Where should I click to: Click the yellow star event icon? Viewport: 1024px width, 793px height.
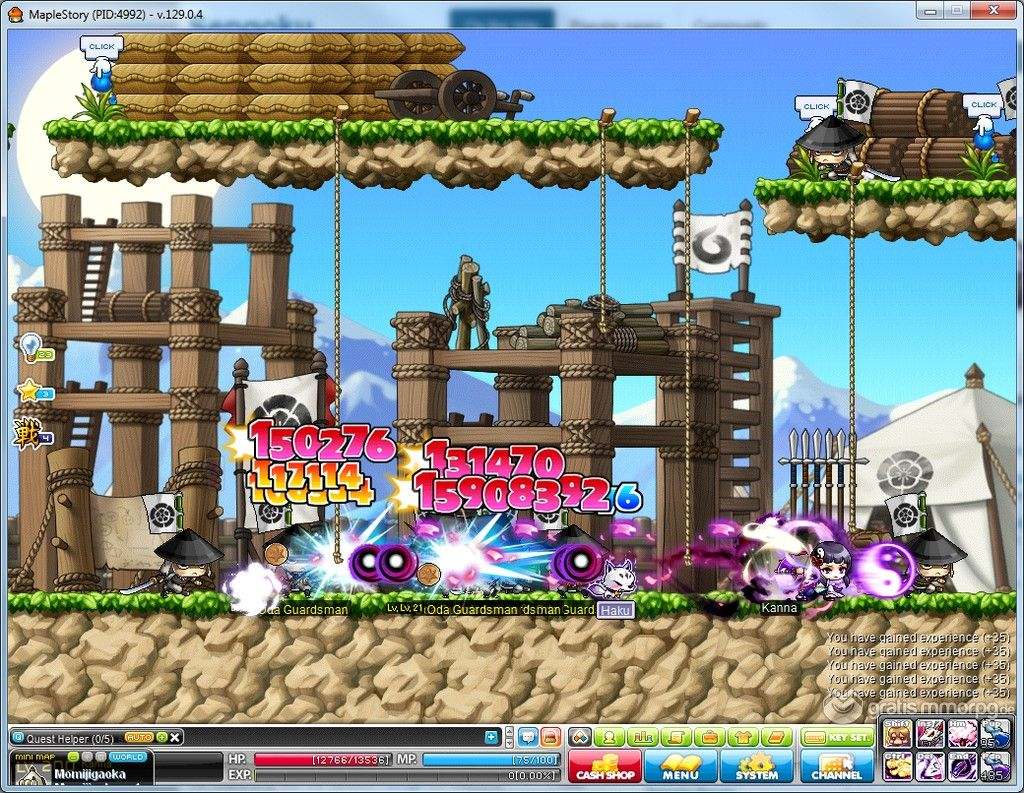point(28,390)
